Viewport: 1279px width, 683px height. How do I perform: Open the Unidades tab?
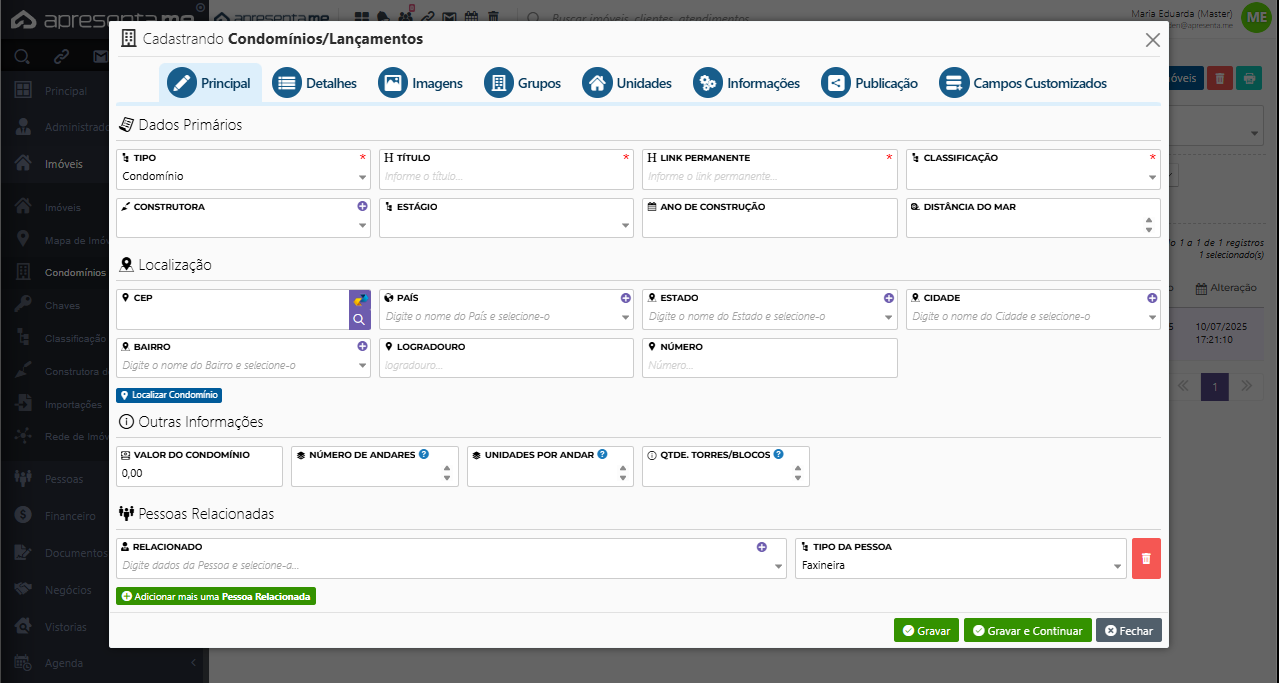[627, 84]
